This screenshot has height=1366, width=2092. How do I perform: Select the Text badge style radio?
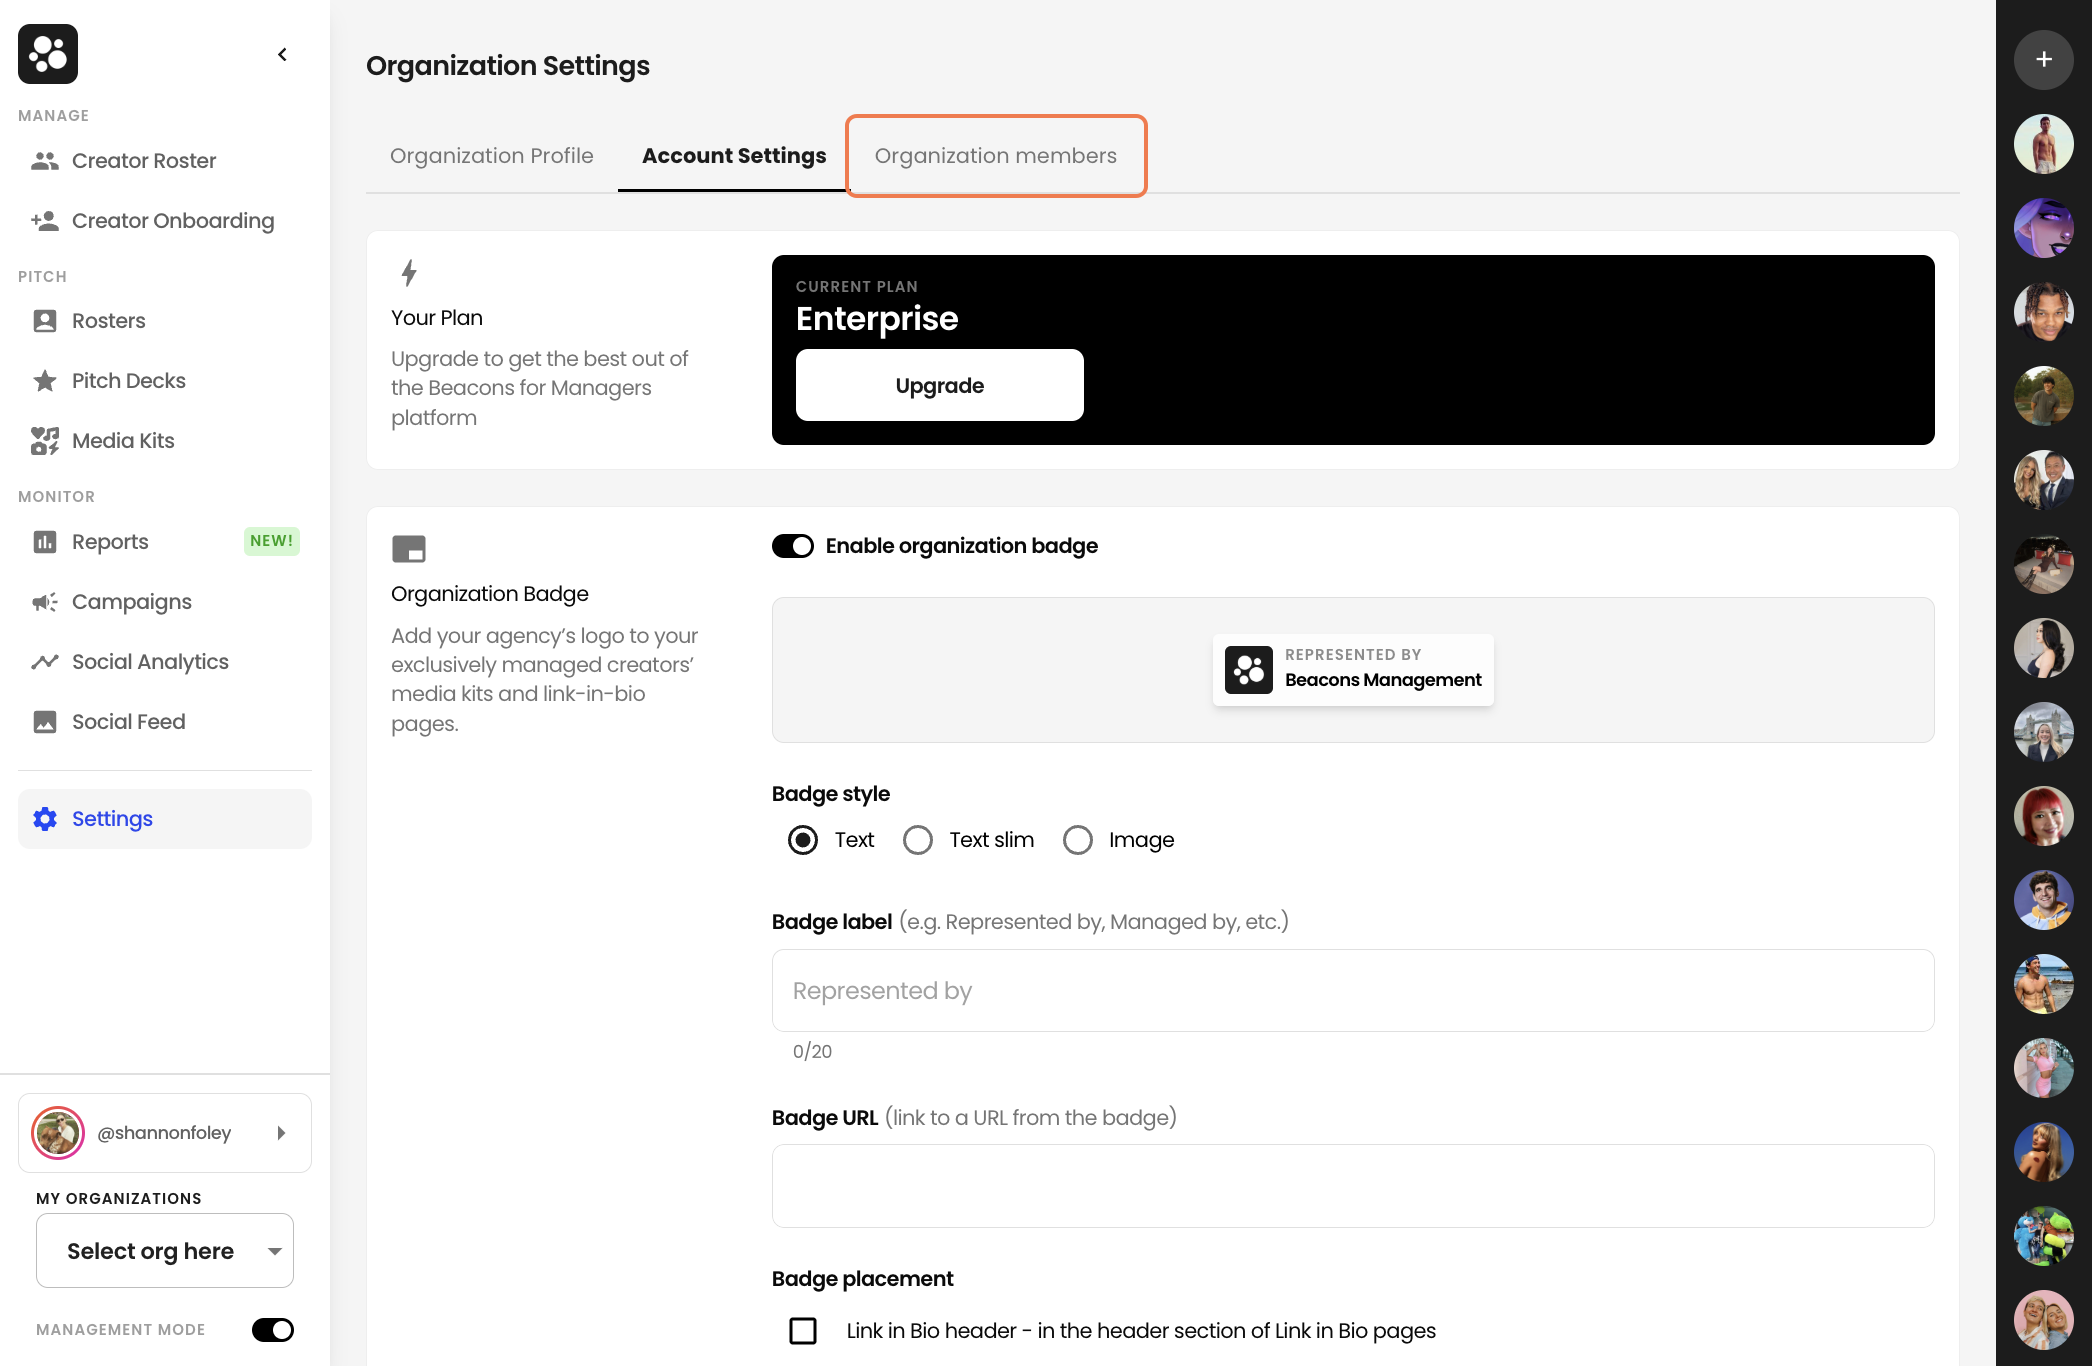(x=803, y=840)
